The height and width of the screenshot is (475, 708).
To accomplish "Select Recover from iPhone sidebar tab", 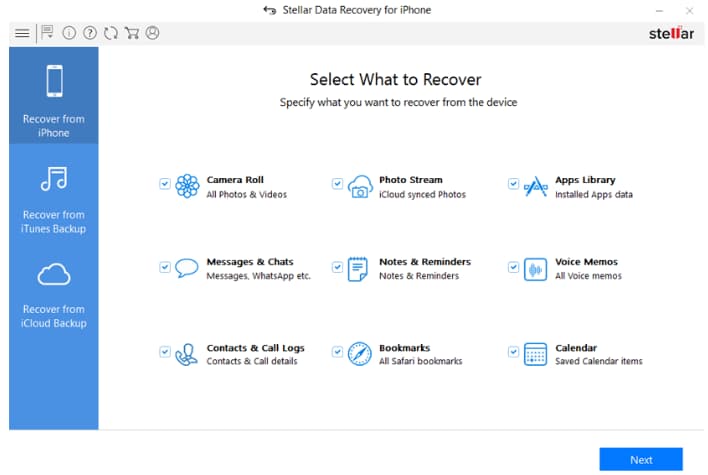I will (54, 96).
